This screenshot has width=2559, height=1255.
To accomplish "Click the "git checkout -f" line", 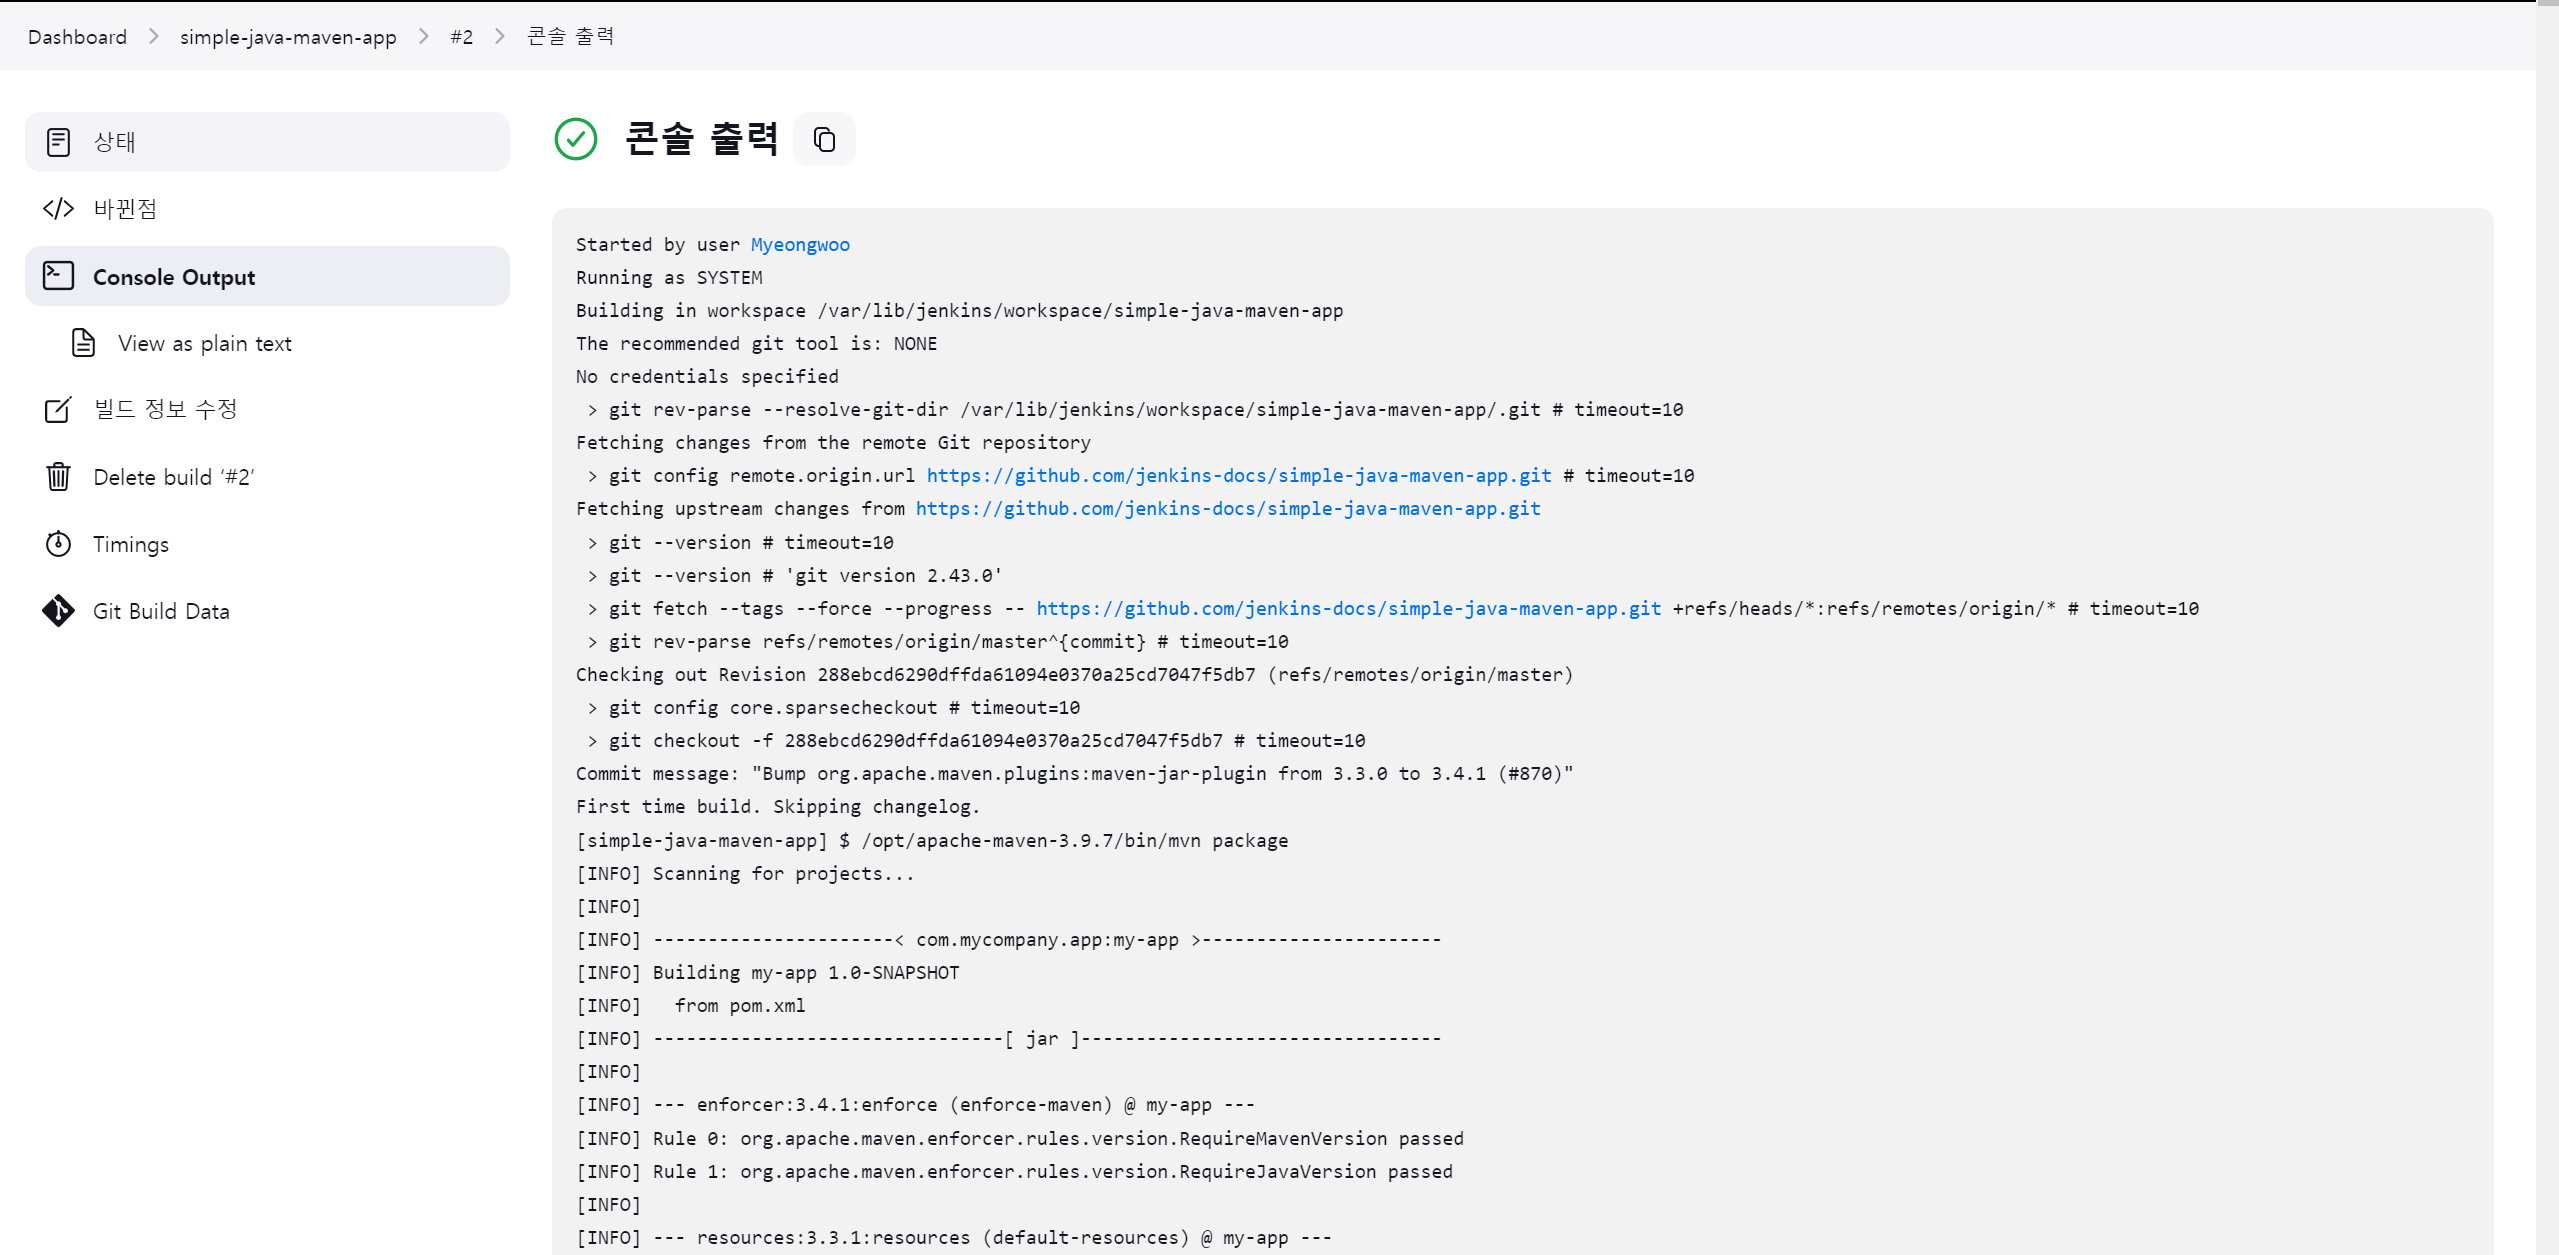I will [x=976, y=741].
